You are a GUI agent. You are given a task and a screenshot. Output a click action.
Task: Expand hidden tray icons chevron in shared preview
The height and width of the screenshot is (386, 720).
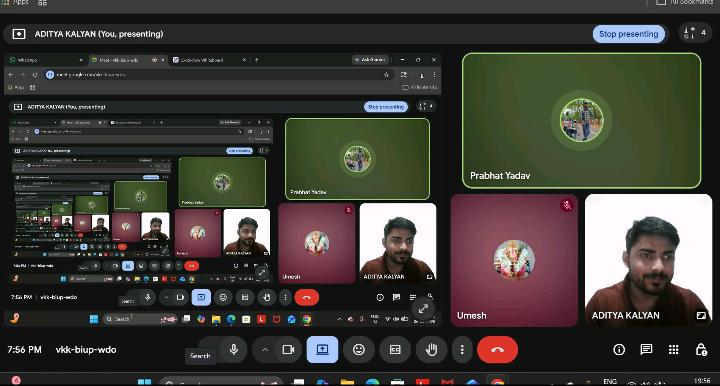340,319
